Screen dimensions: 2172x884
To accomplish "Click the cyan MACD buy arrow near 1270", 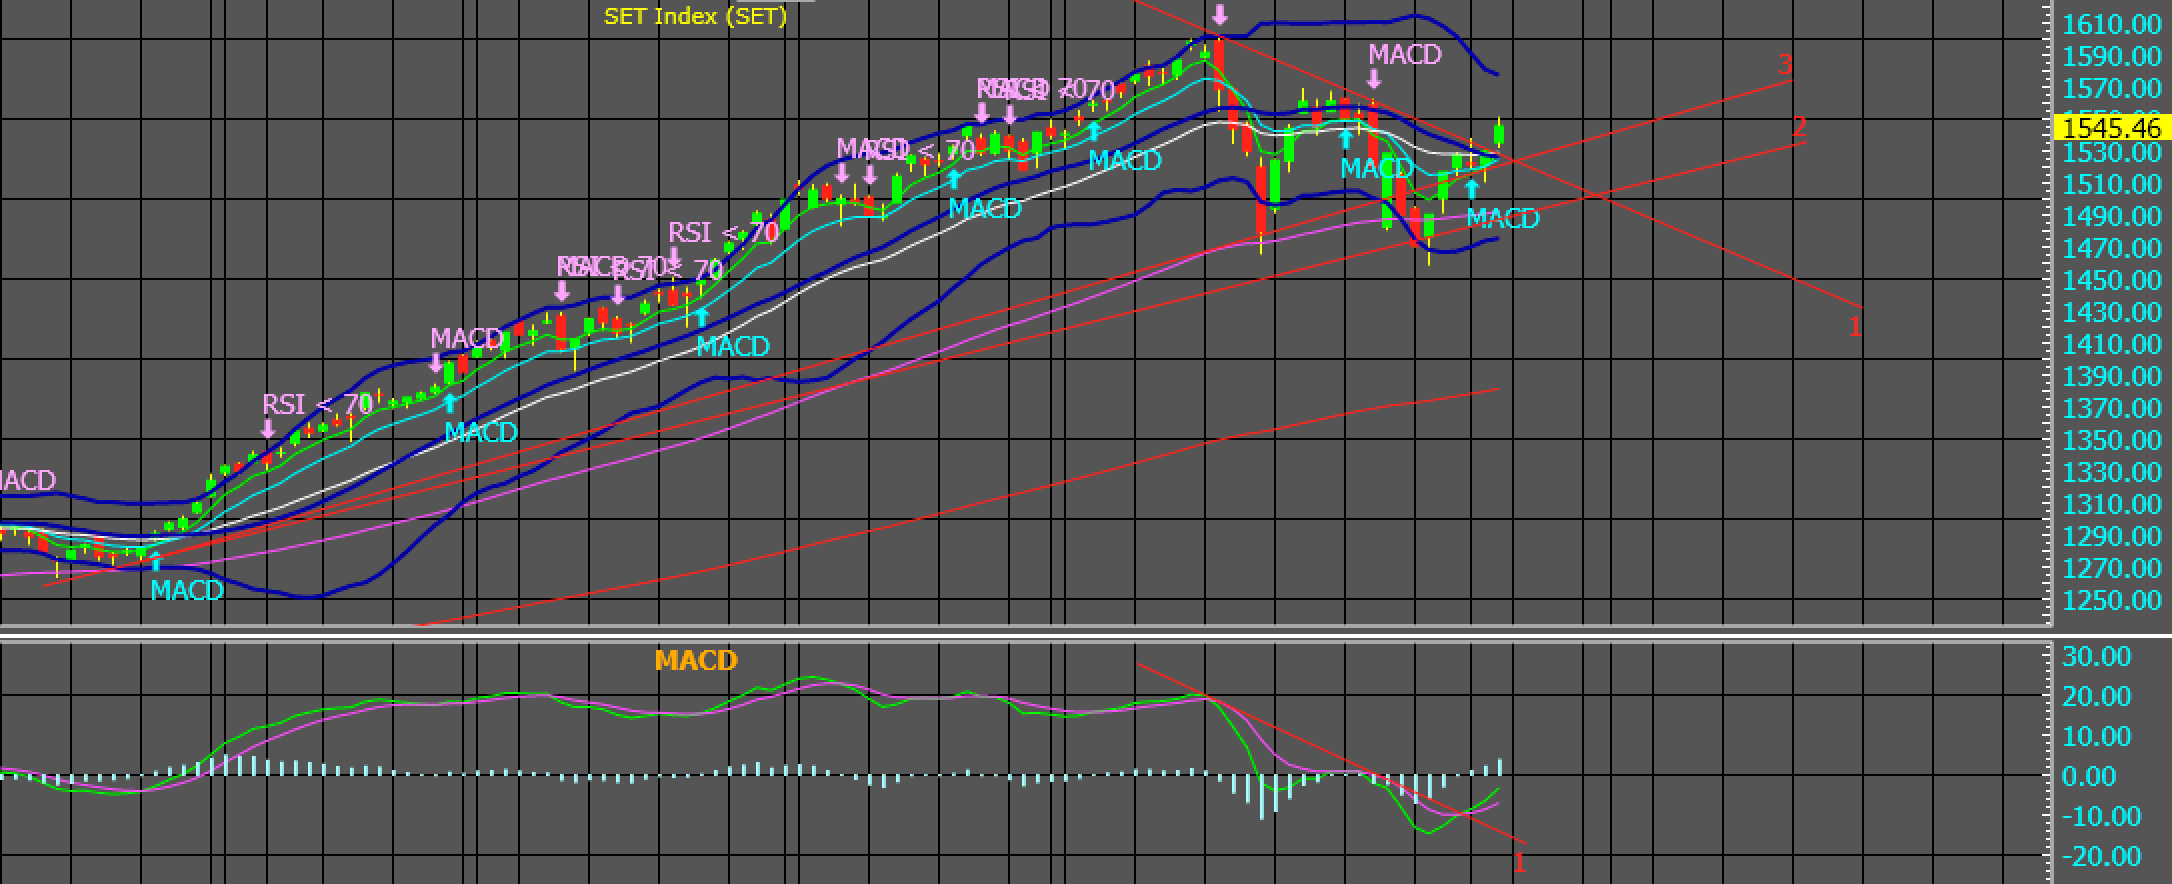I will pos(156,560).
